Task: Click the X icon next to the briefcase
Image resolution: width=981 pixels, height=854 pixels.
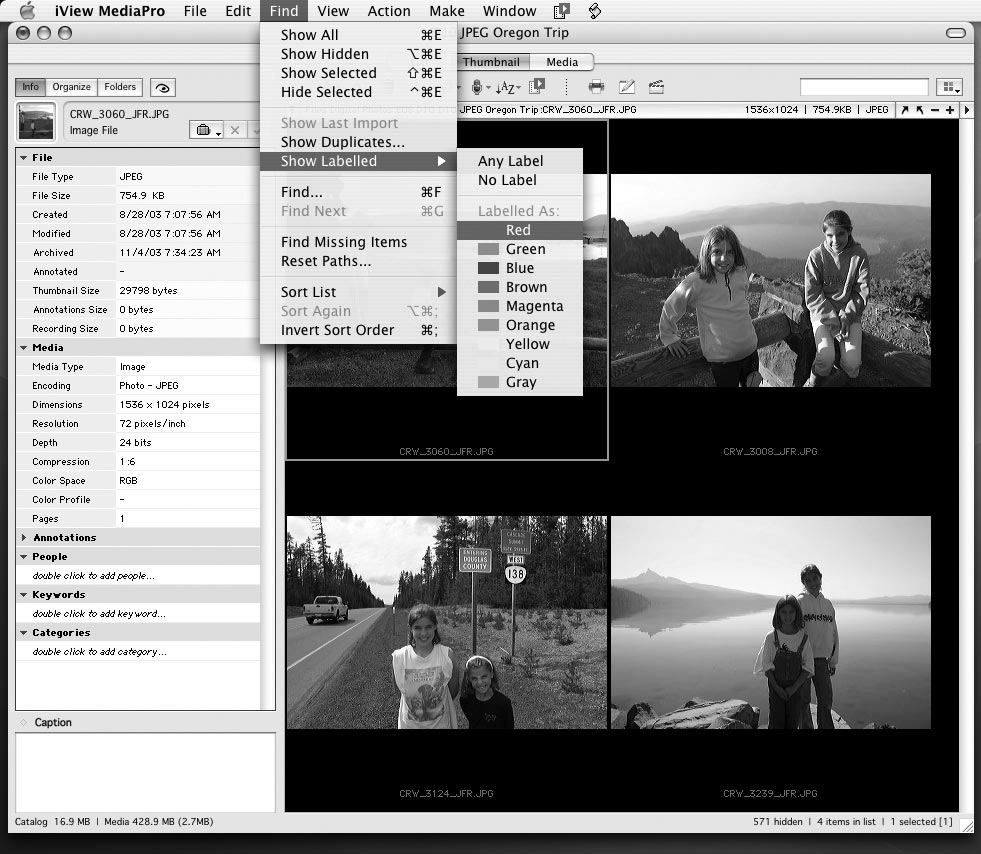Action: tap(235, 130)
